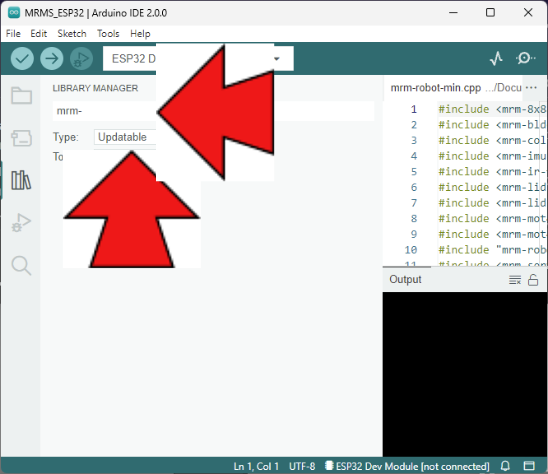Click code line 10 include "mrm-rob

click(x=492, y=250)
